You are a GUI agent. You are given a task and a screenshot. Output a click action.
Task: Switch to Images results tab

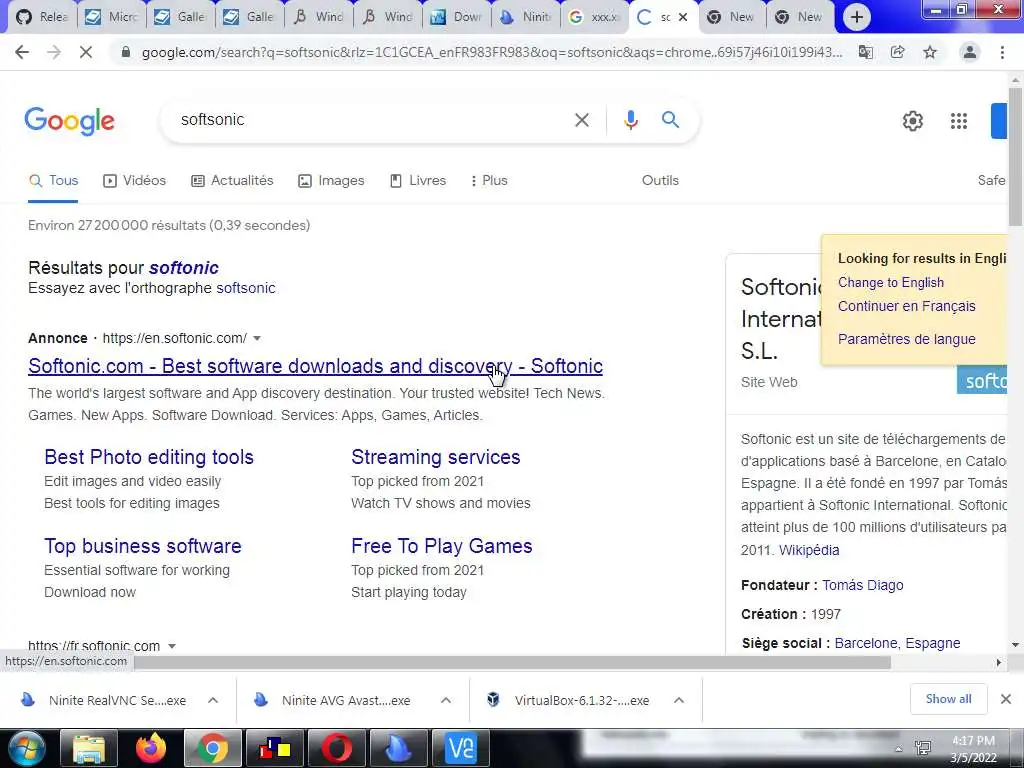[331, 180]
